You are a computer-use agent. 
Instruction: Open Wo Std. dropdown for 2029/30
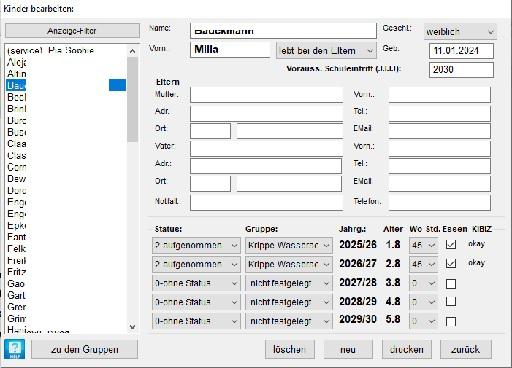coord(423,321)
